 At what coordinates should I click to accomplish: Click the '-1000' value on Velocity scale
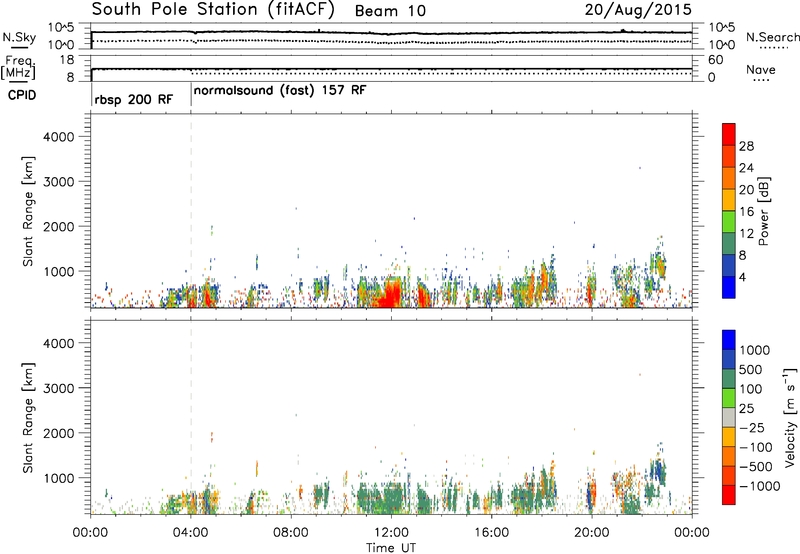(x=760, y=486)
